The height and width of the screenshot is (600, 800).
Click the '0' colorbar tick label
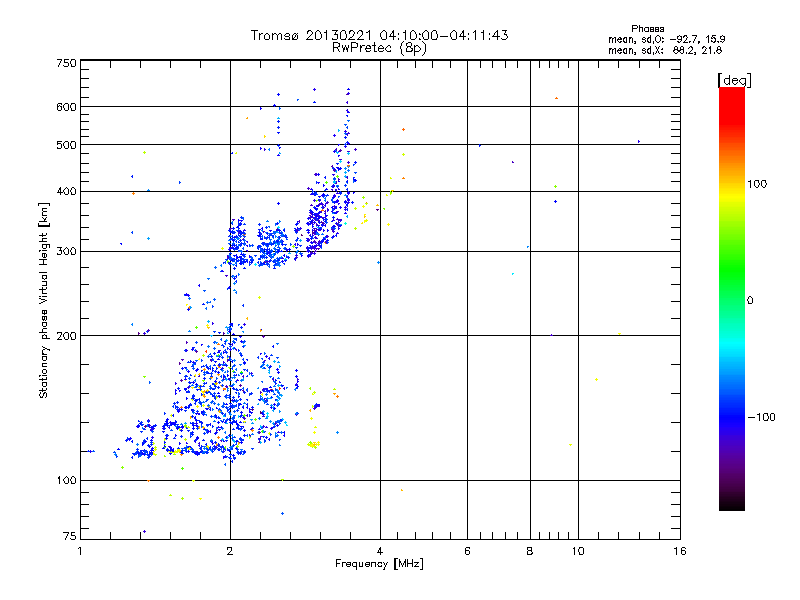tap(750, 301)
